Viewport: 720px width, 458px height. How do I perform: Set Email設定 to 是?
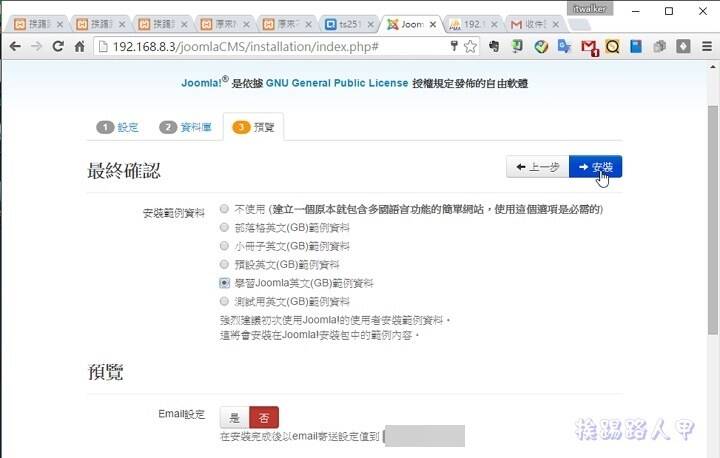point(235,418)
